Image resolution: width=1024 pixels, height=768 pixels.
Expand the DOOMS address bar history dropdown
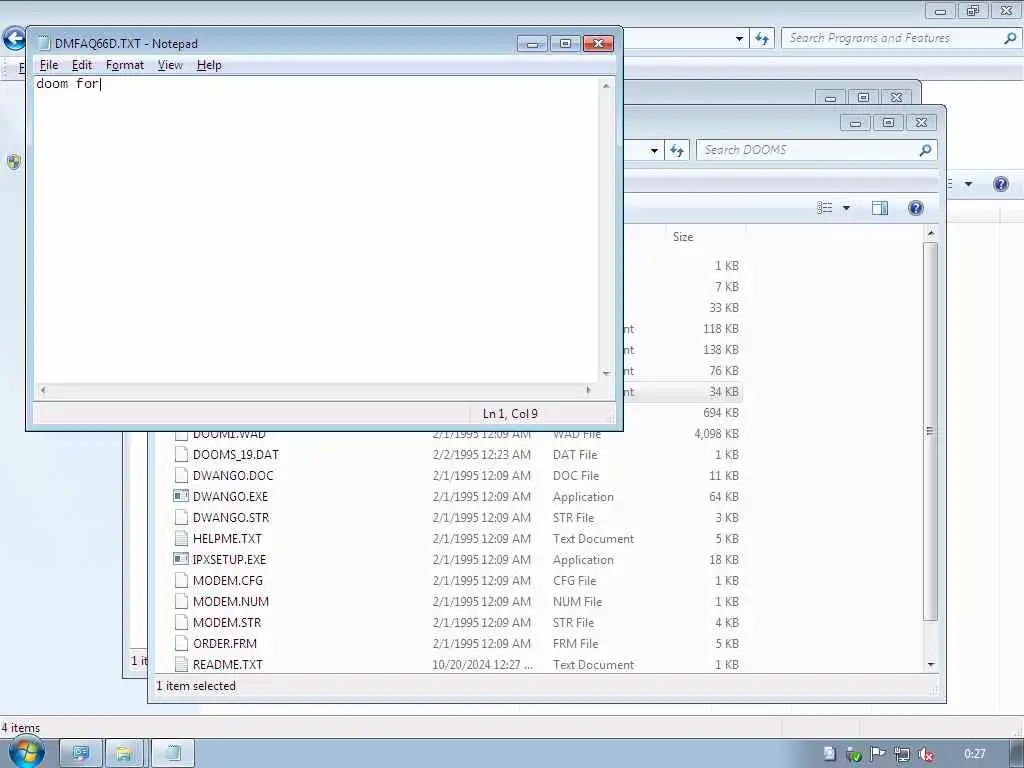(x=654, y=151)
